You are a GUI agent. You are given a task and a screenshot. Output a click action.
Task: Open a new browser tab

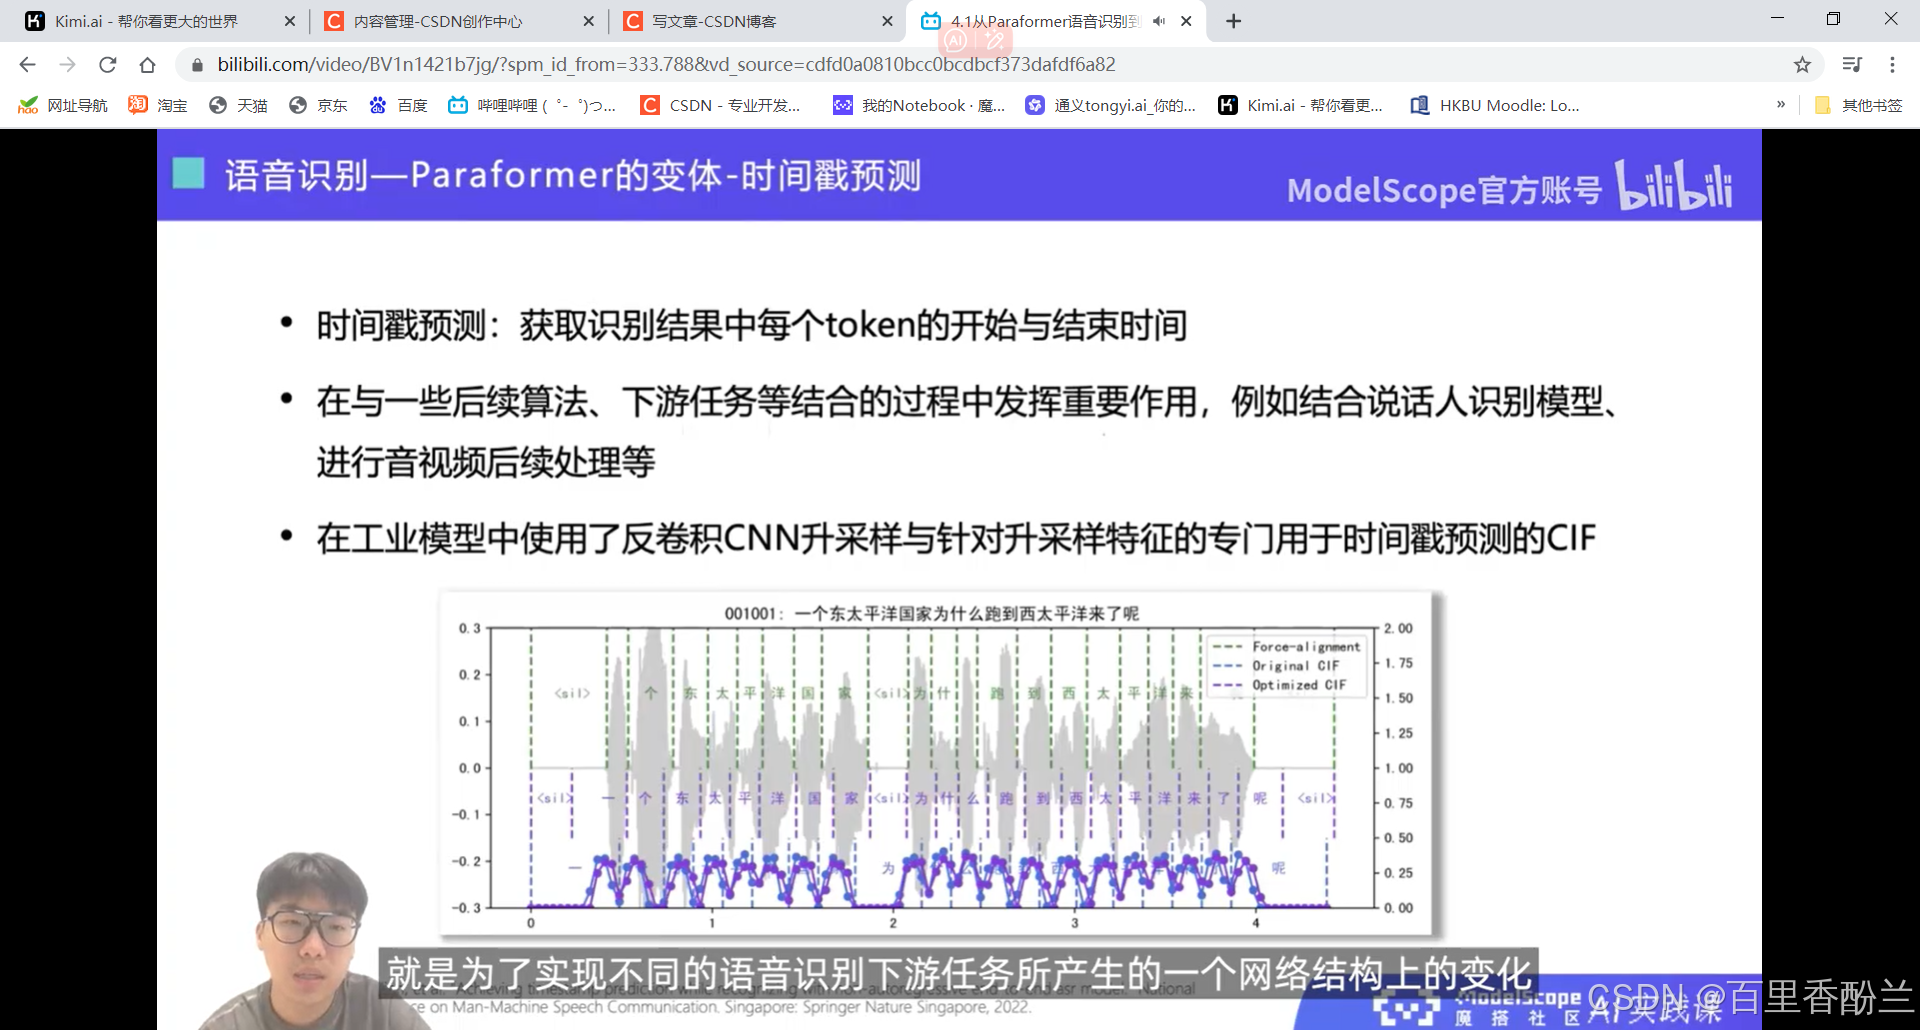click(1234, 21)
